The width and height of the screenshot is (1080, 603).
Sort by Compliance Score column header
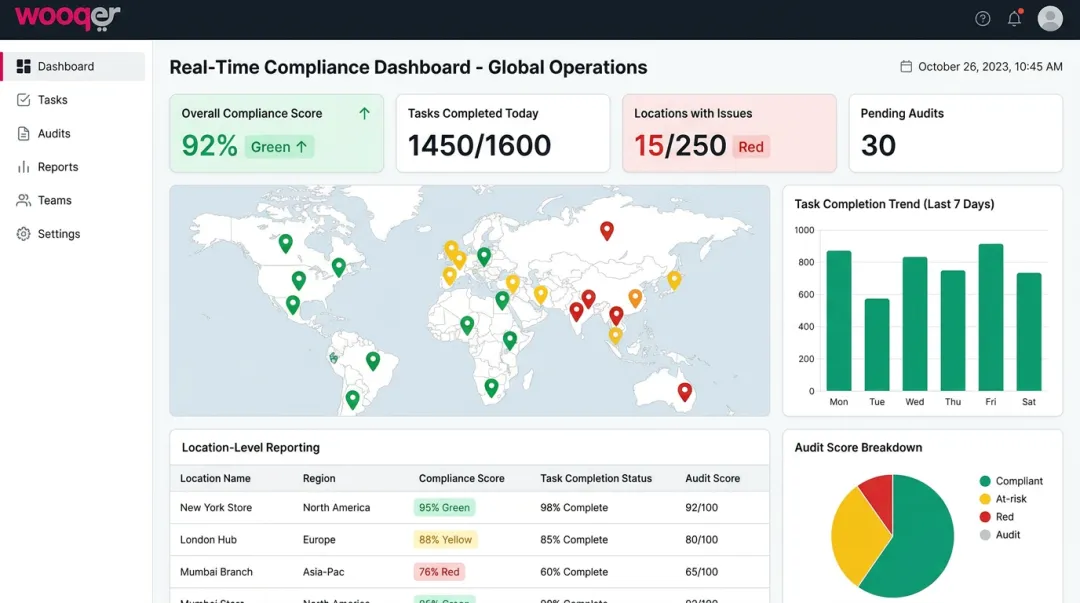461,478
